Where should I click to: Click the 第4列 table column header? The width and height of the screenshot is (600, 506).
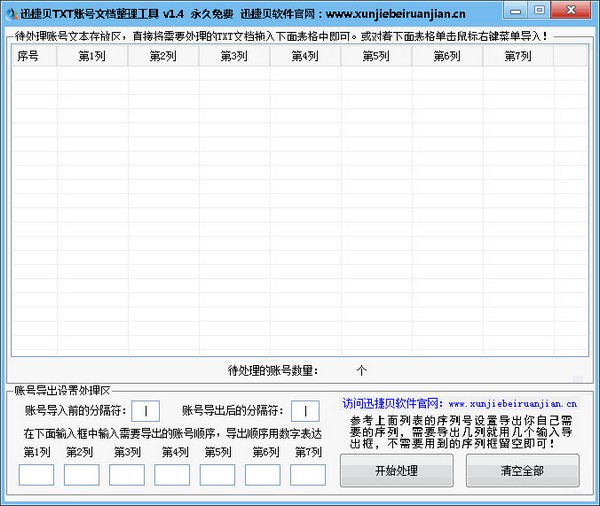[x=305, y=56]
